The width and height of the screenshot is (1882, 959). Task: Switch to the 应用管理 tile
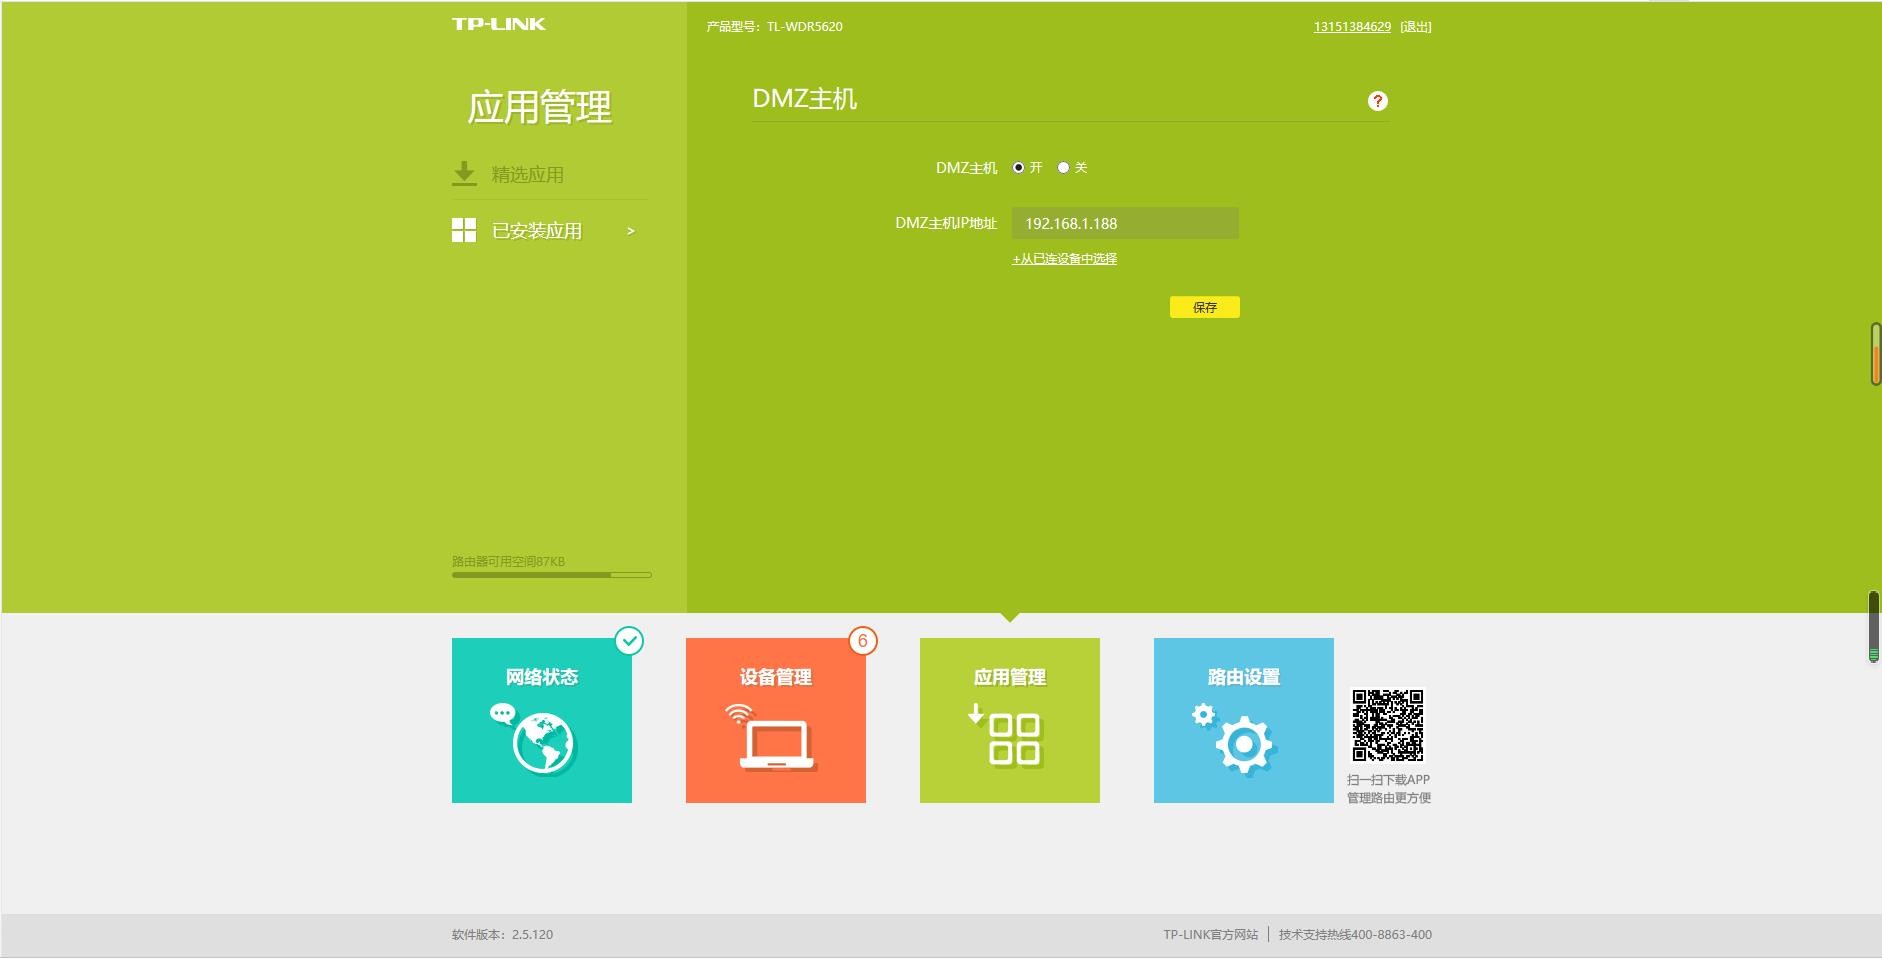click(x=1010, y=720)
